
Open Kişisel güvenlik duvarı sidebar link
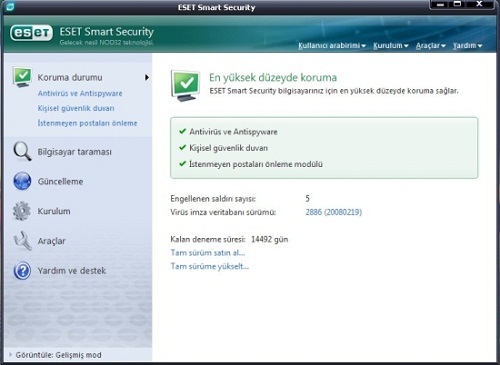point(76,108)
